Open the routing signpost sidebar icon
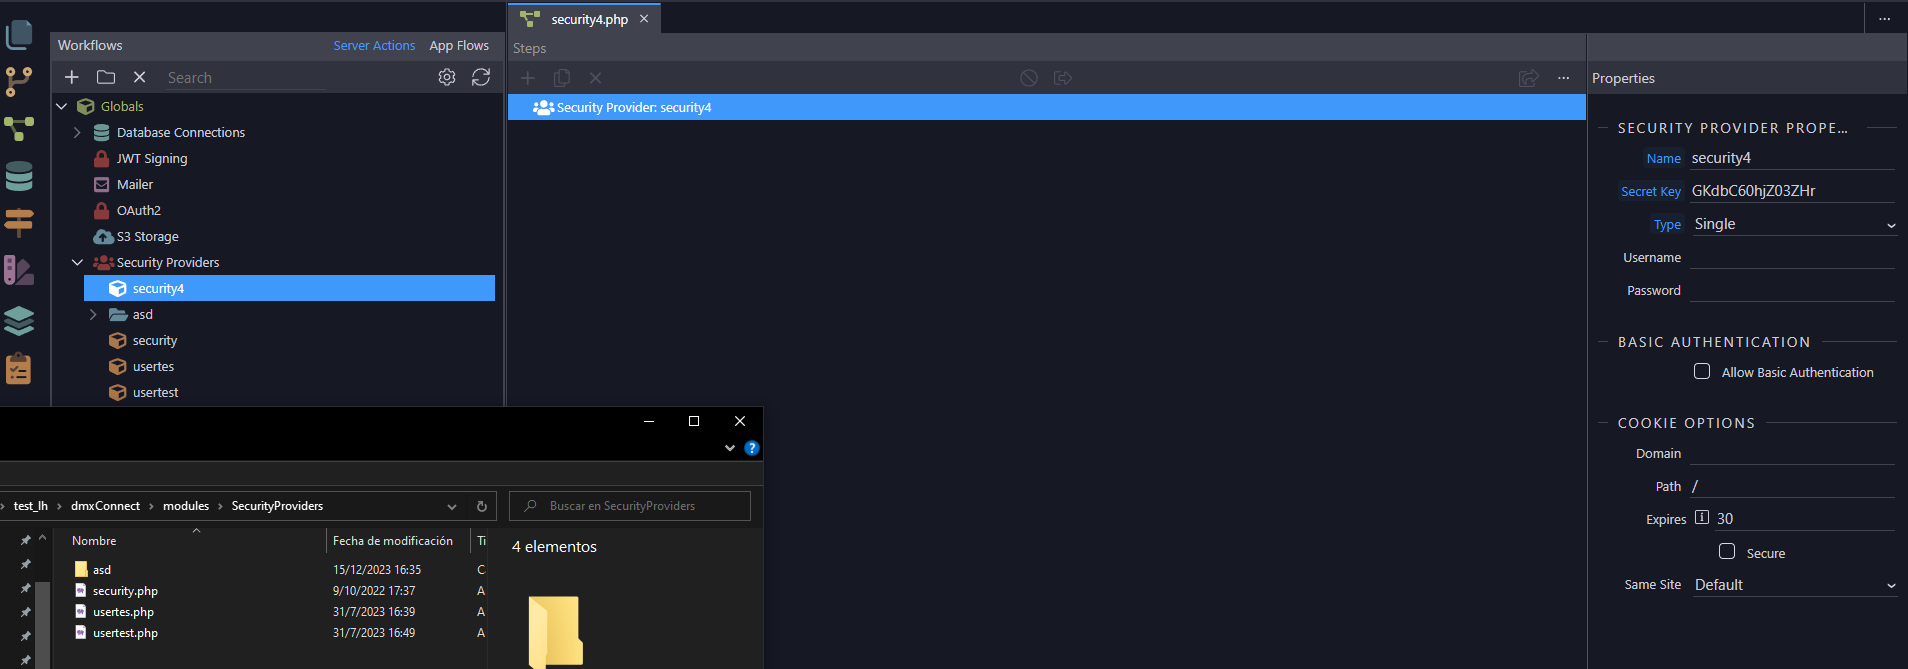This screenshot has width=1908, height=669. pyautogui.click(x=19, y=222)
